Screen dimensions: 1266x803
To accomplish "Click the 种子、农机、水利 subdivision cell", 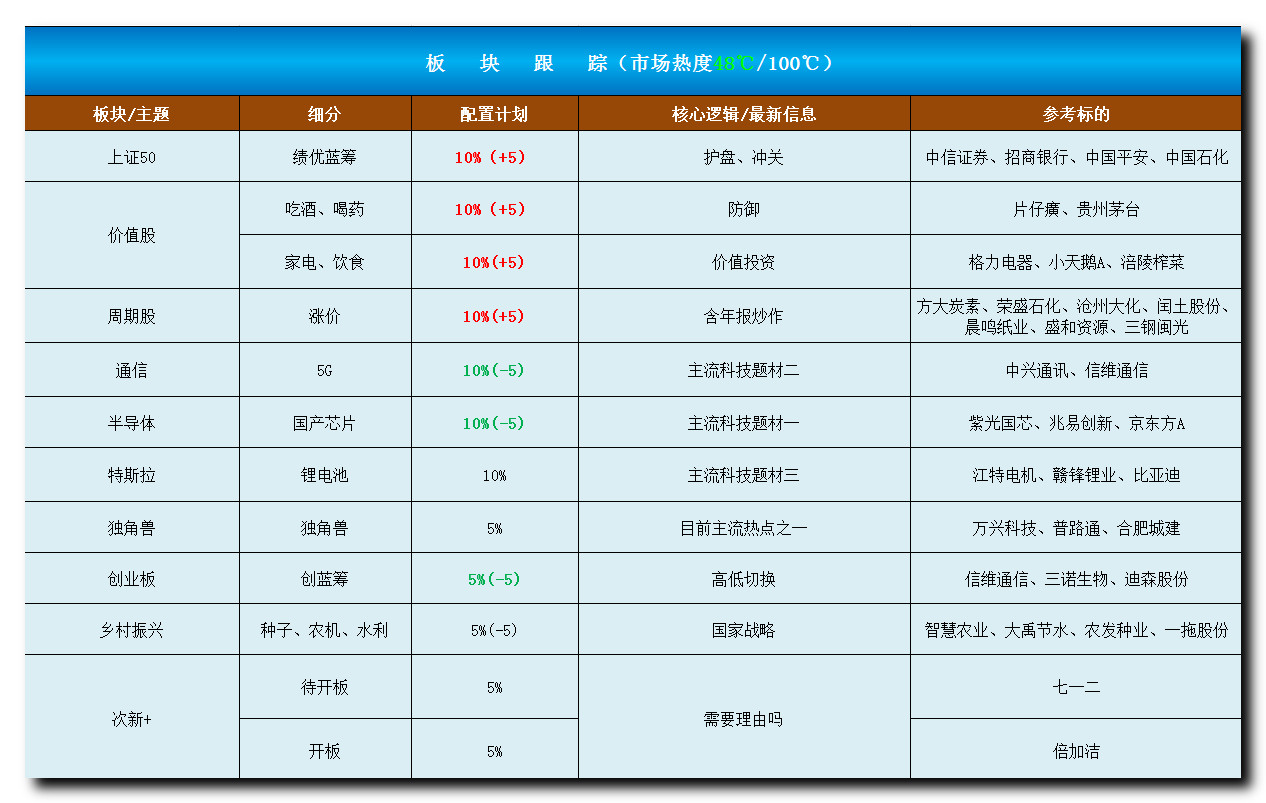I will click(x=325, y=630).
